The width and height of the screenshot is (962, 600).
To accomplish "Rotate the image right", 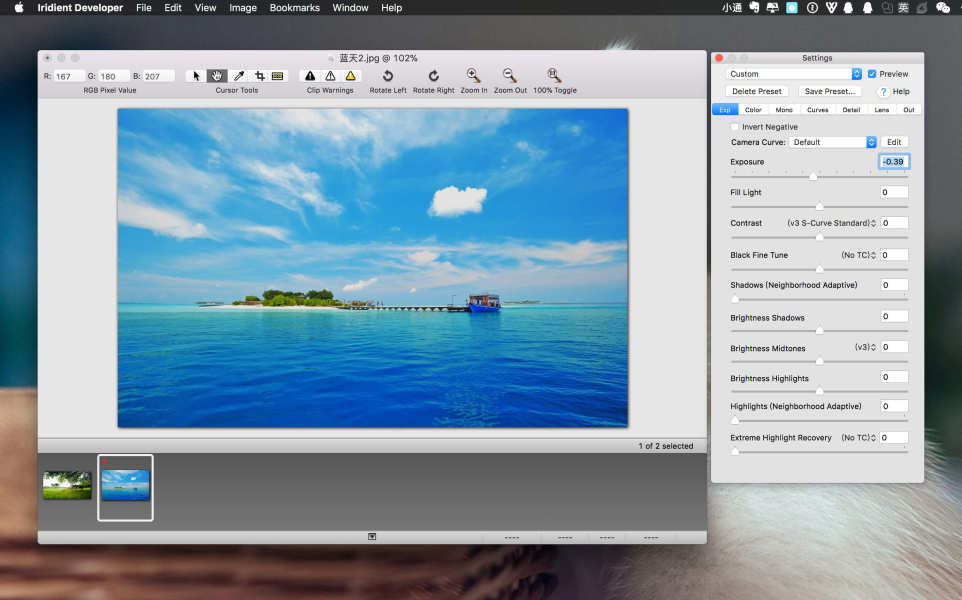I will 434,76.
